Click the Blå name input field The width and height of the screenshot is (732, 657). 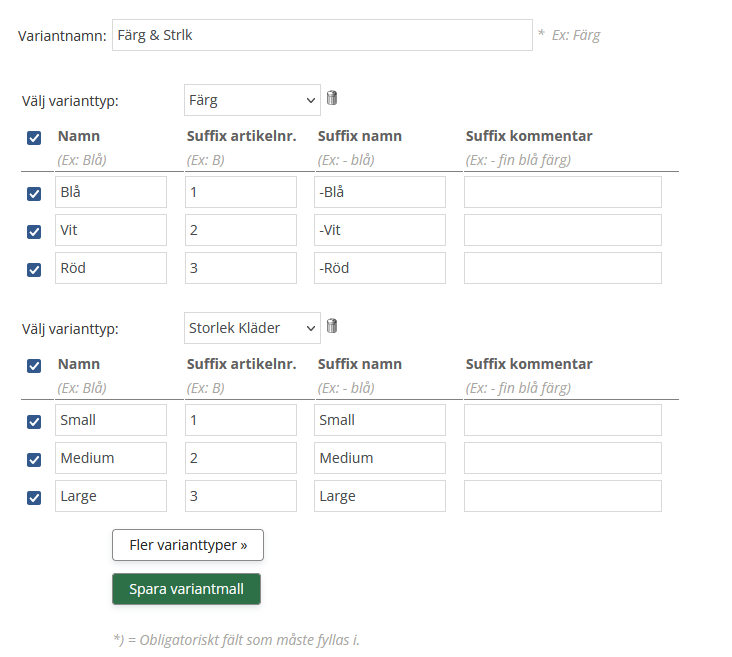111,192
